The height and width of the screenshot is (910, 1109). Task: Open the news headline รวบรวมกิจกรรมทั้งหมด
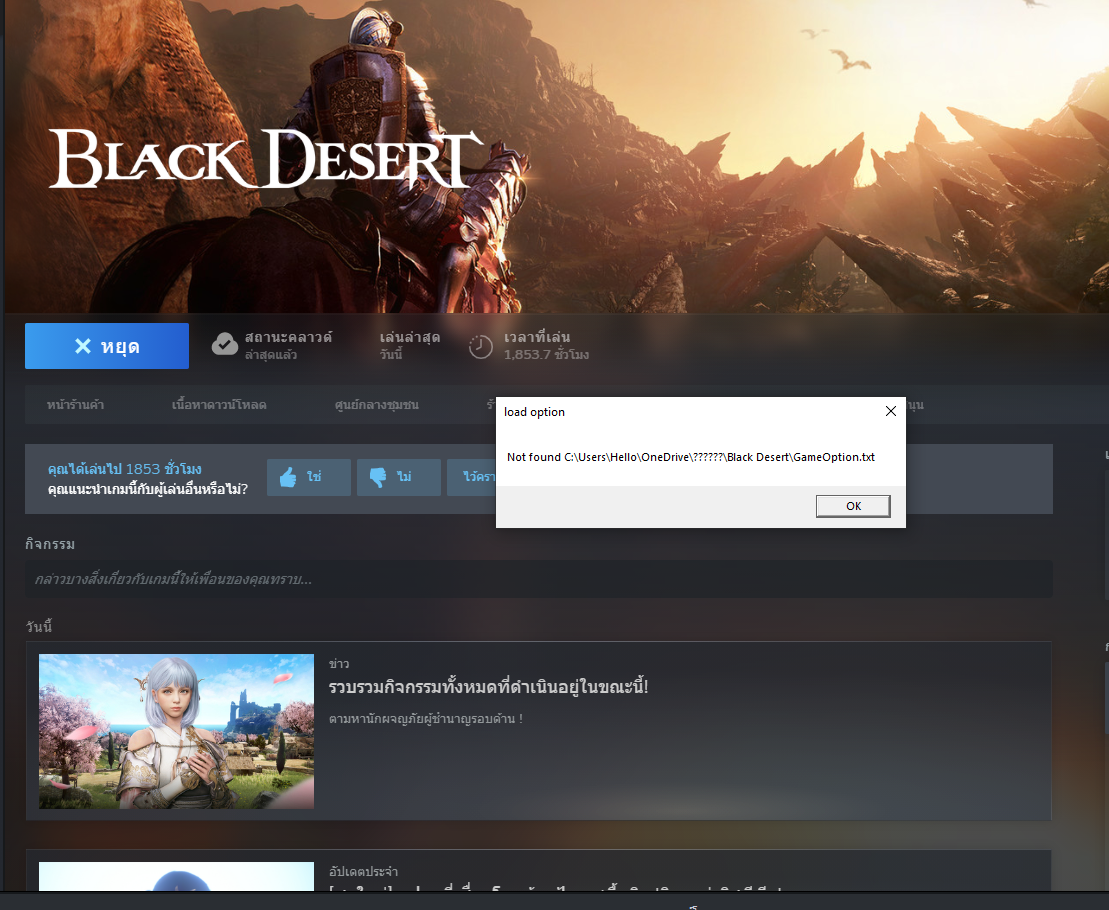point(488,687)
